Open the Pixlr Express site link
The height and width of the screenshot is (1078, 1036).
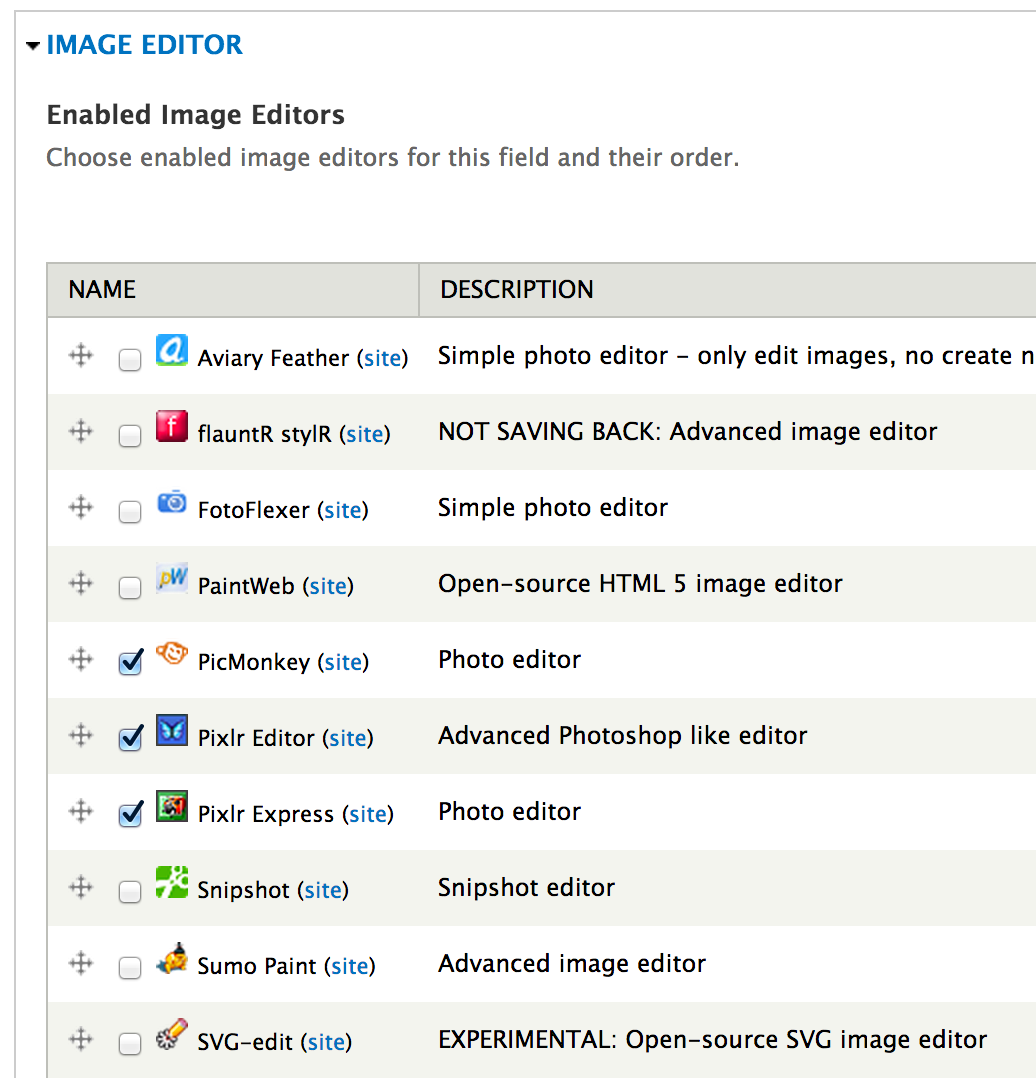pyautogui.click(x=368, y=814)
